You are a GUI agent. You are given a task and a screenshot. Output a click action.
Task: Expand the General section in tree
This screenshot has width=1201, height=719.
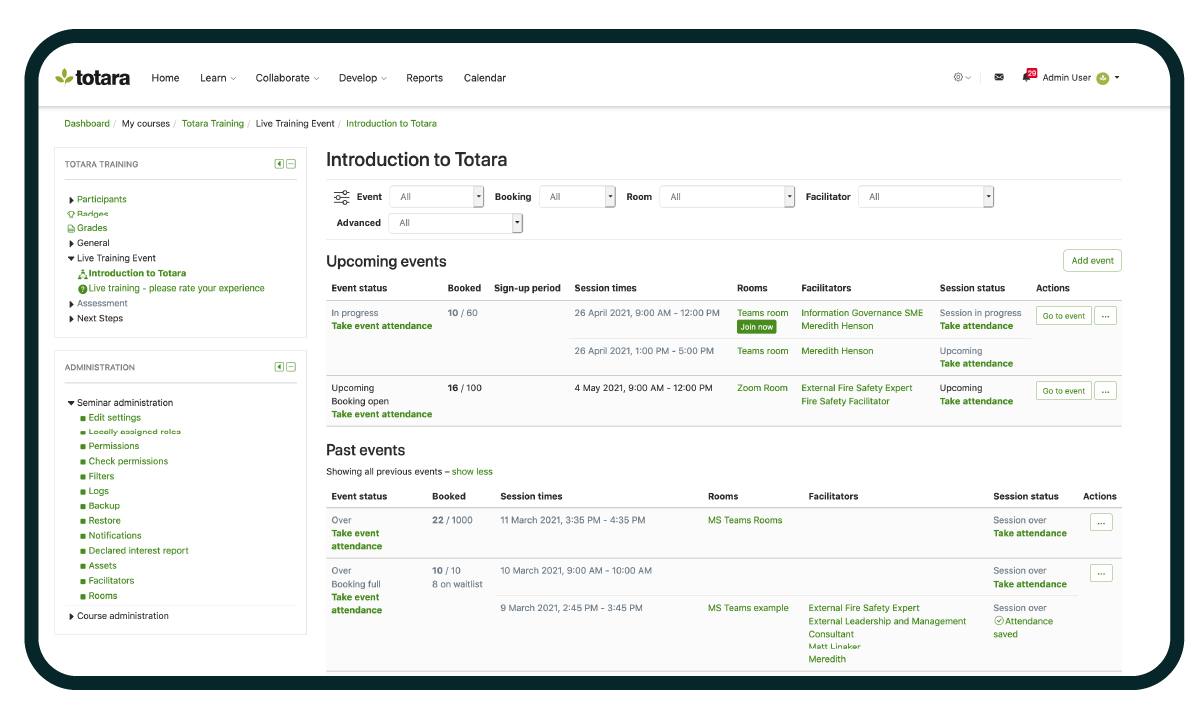(x=71, y=243)
